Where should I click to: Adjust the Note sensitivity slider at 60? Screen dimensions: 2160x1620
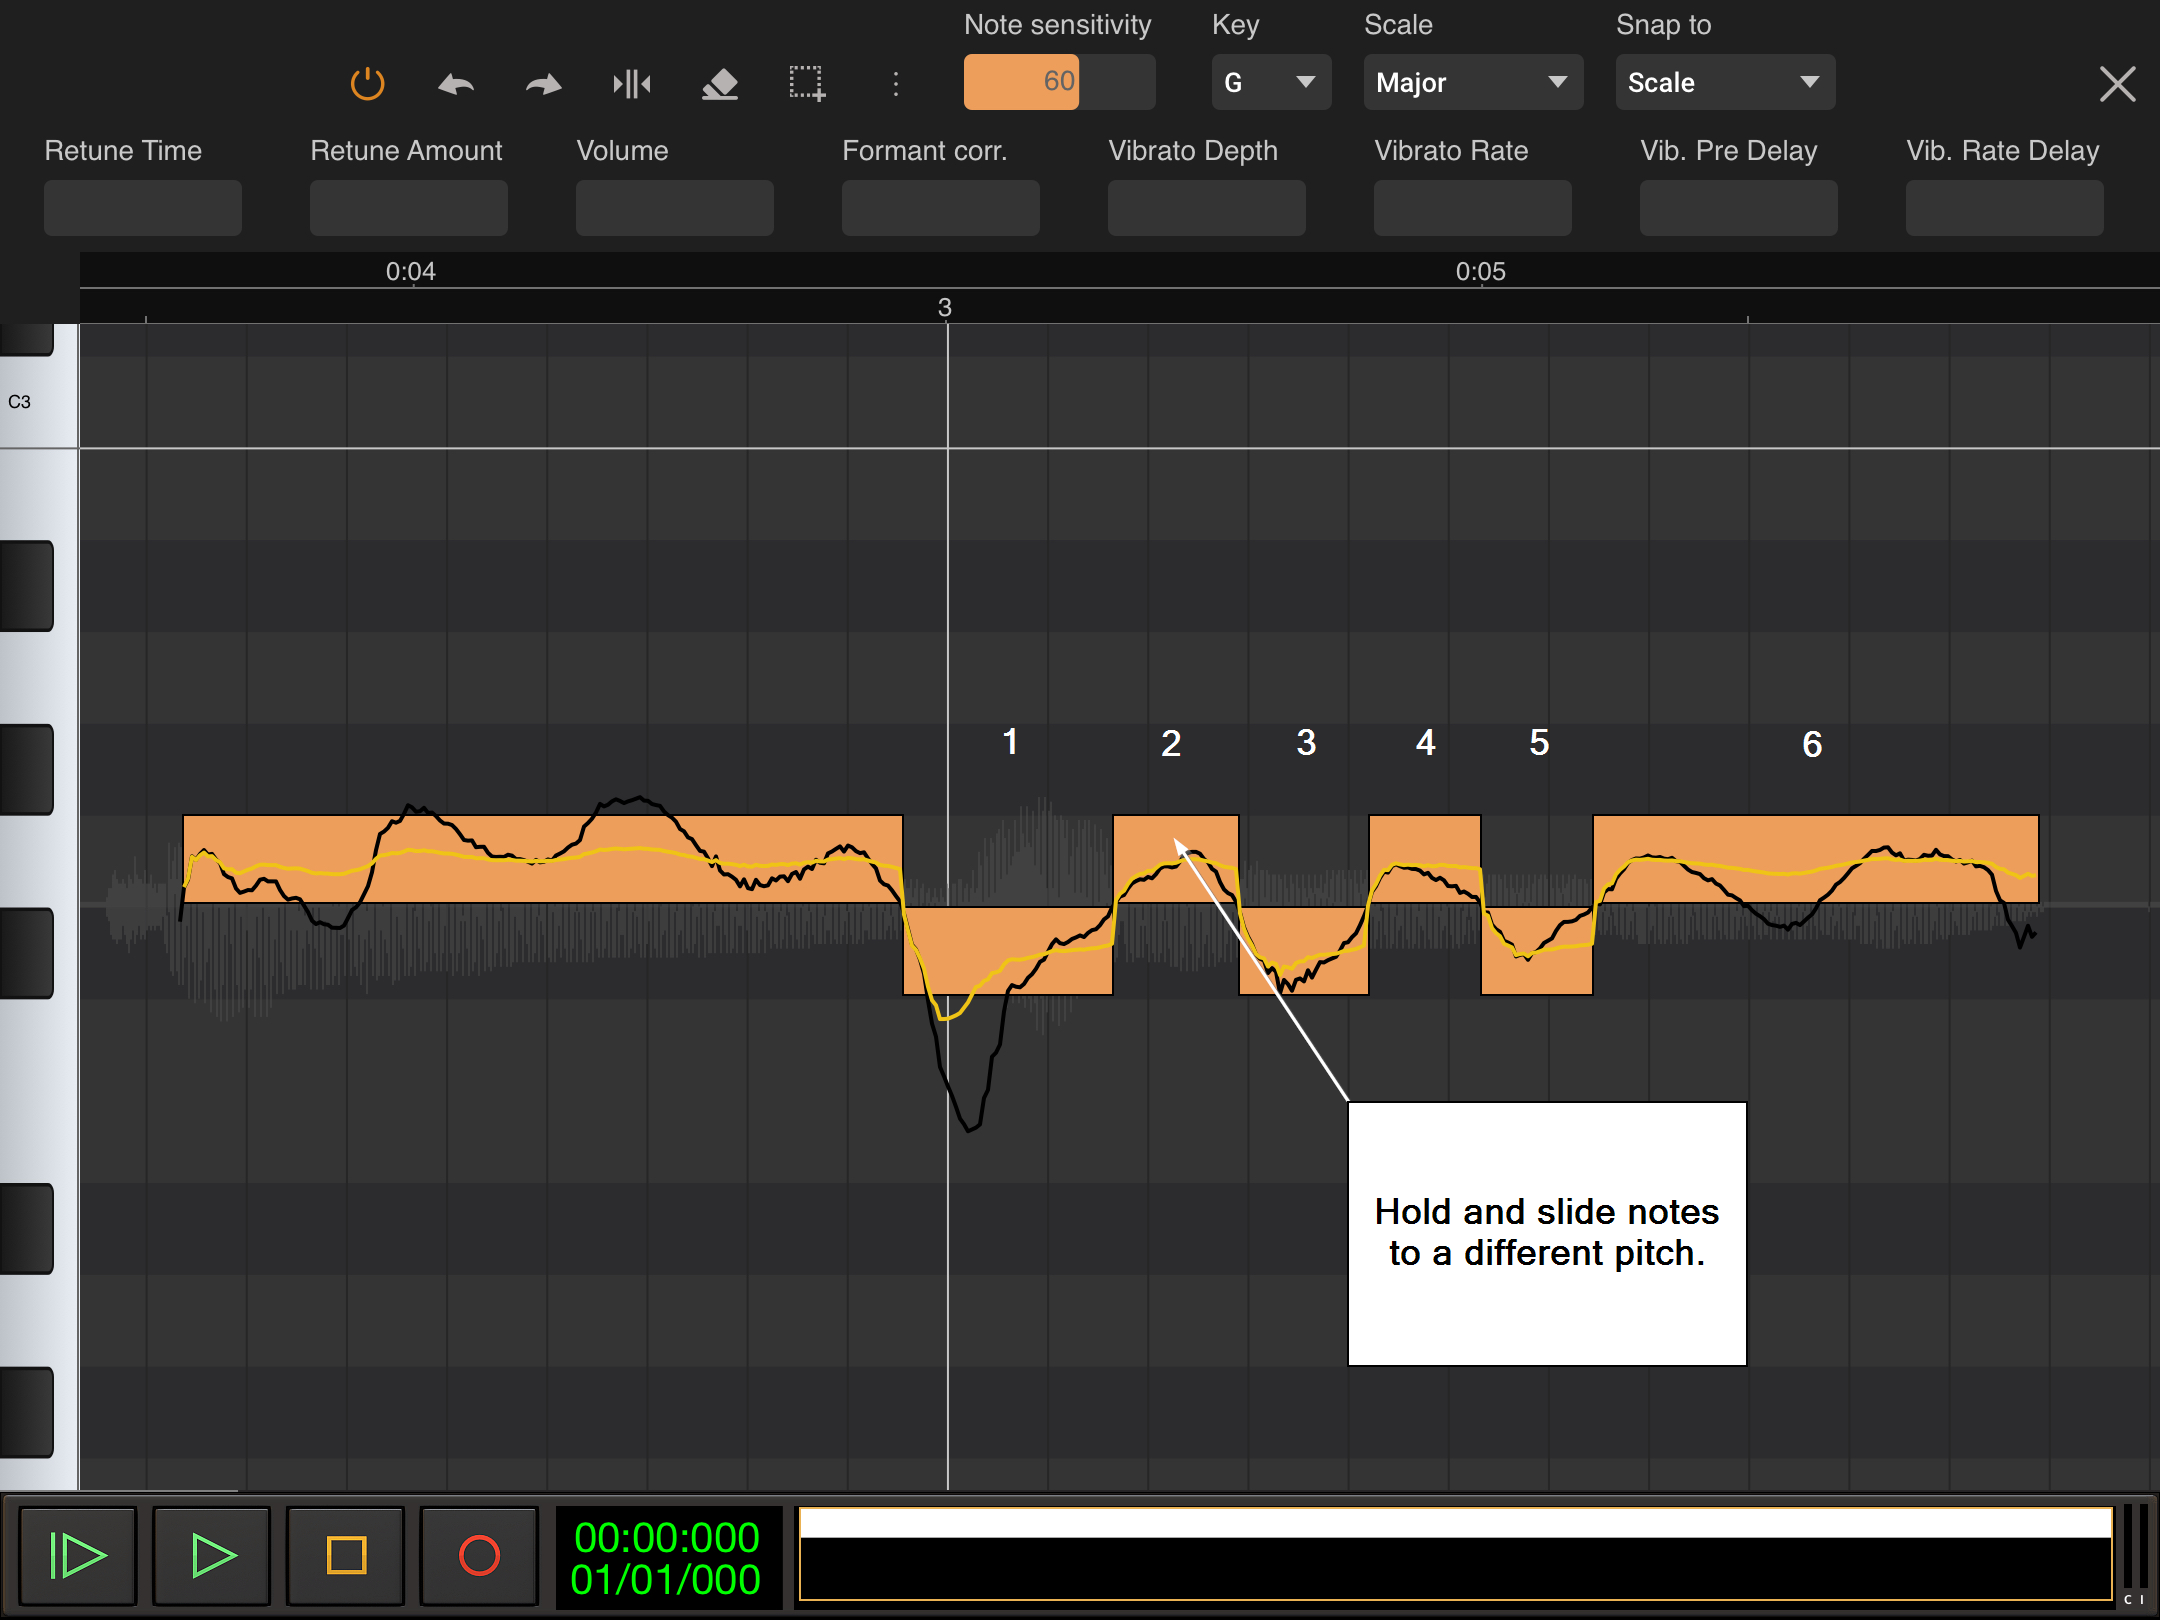click(1058, 82)
